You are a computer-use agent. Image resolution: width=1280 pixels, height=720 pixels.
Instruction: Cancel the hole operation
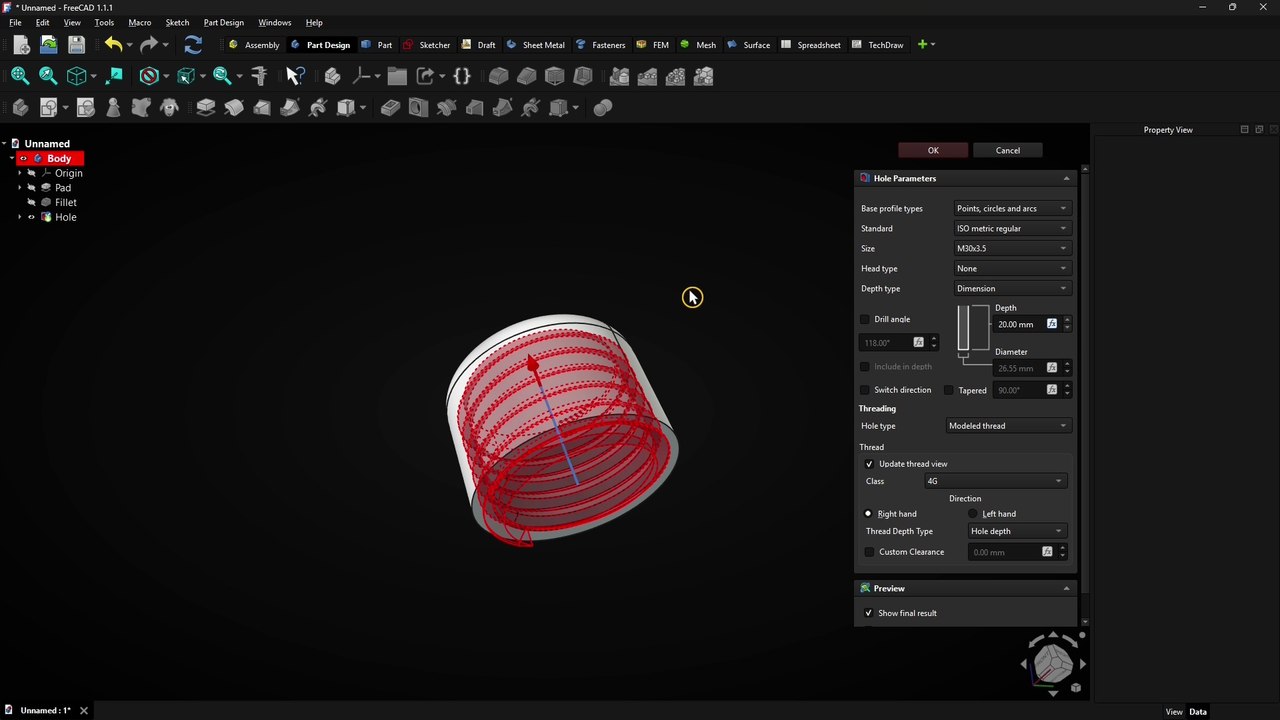1008,150
